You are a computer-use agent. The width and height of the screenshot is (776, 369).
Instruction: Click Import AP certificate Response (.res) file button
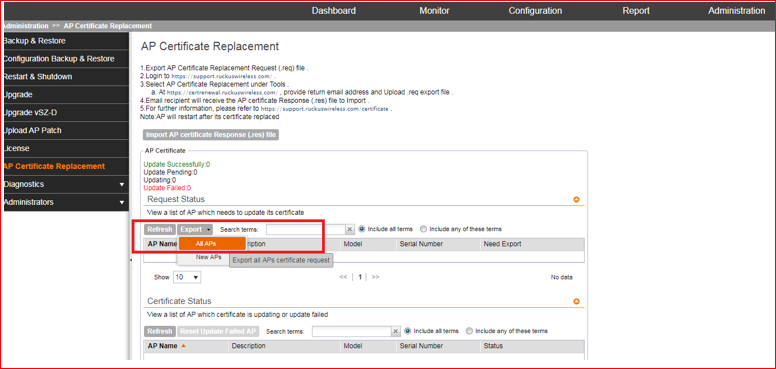click(x=211, y=135)
